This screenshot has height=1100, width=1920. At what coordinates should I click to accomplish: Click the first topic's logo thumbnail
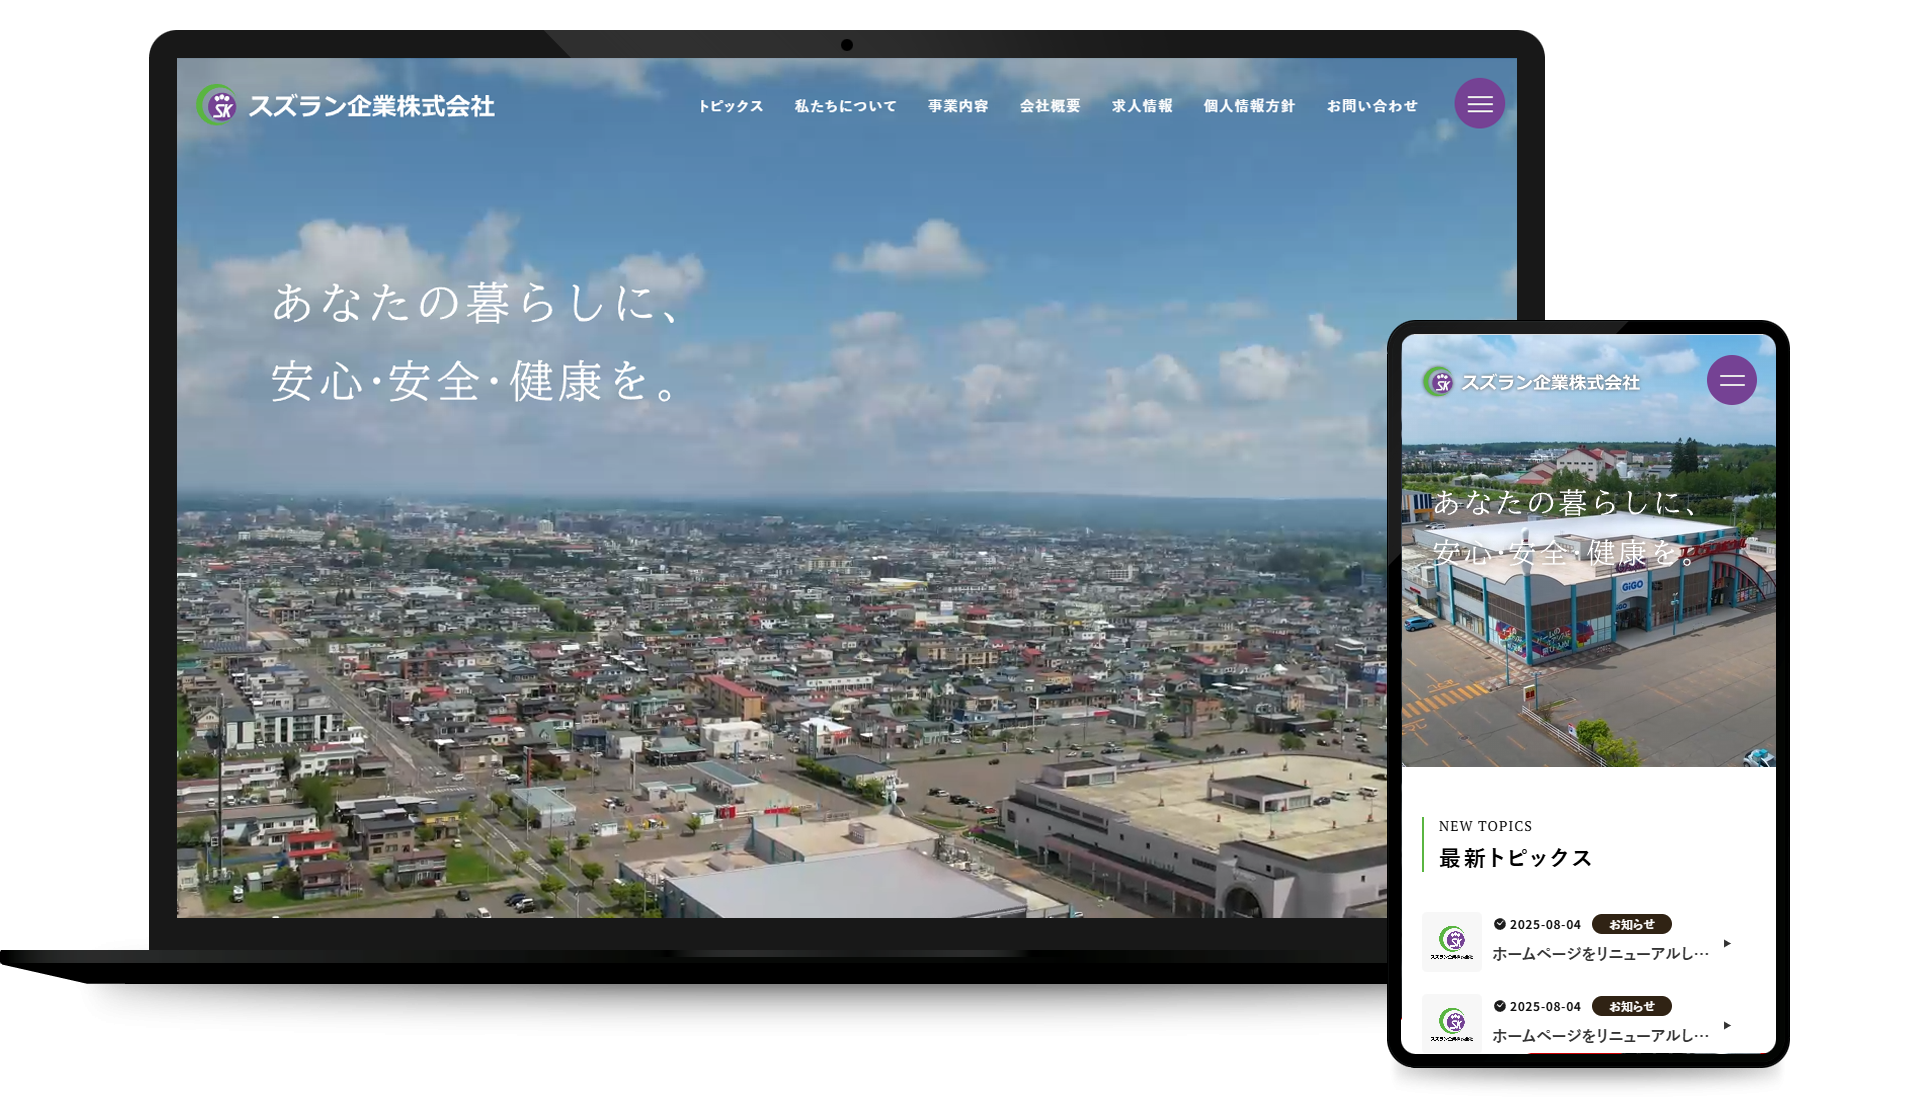[1452, 941]
